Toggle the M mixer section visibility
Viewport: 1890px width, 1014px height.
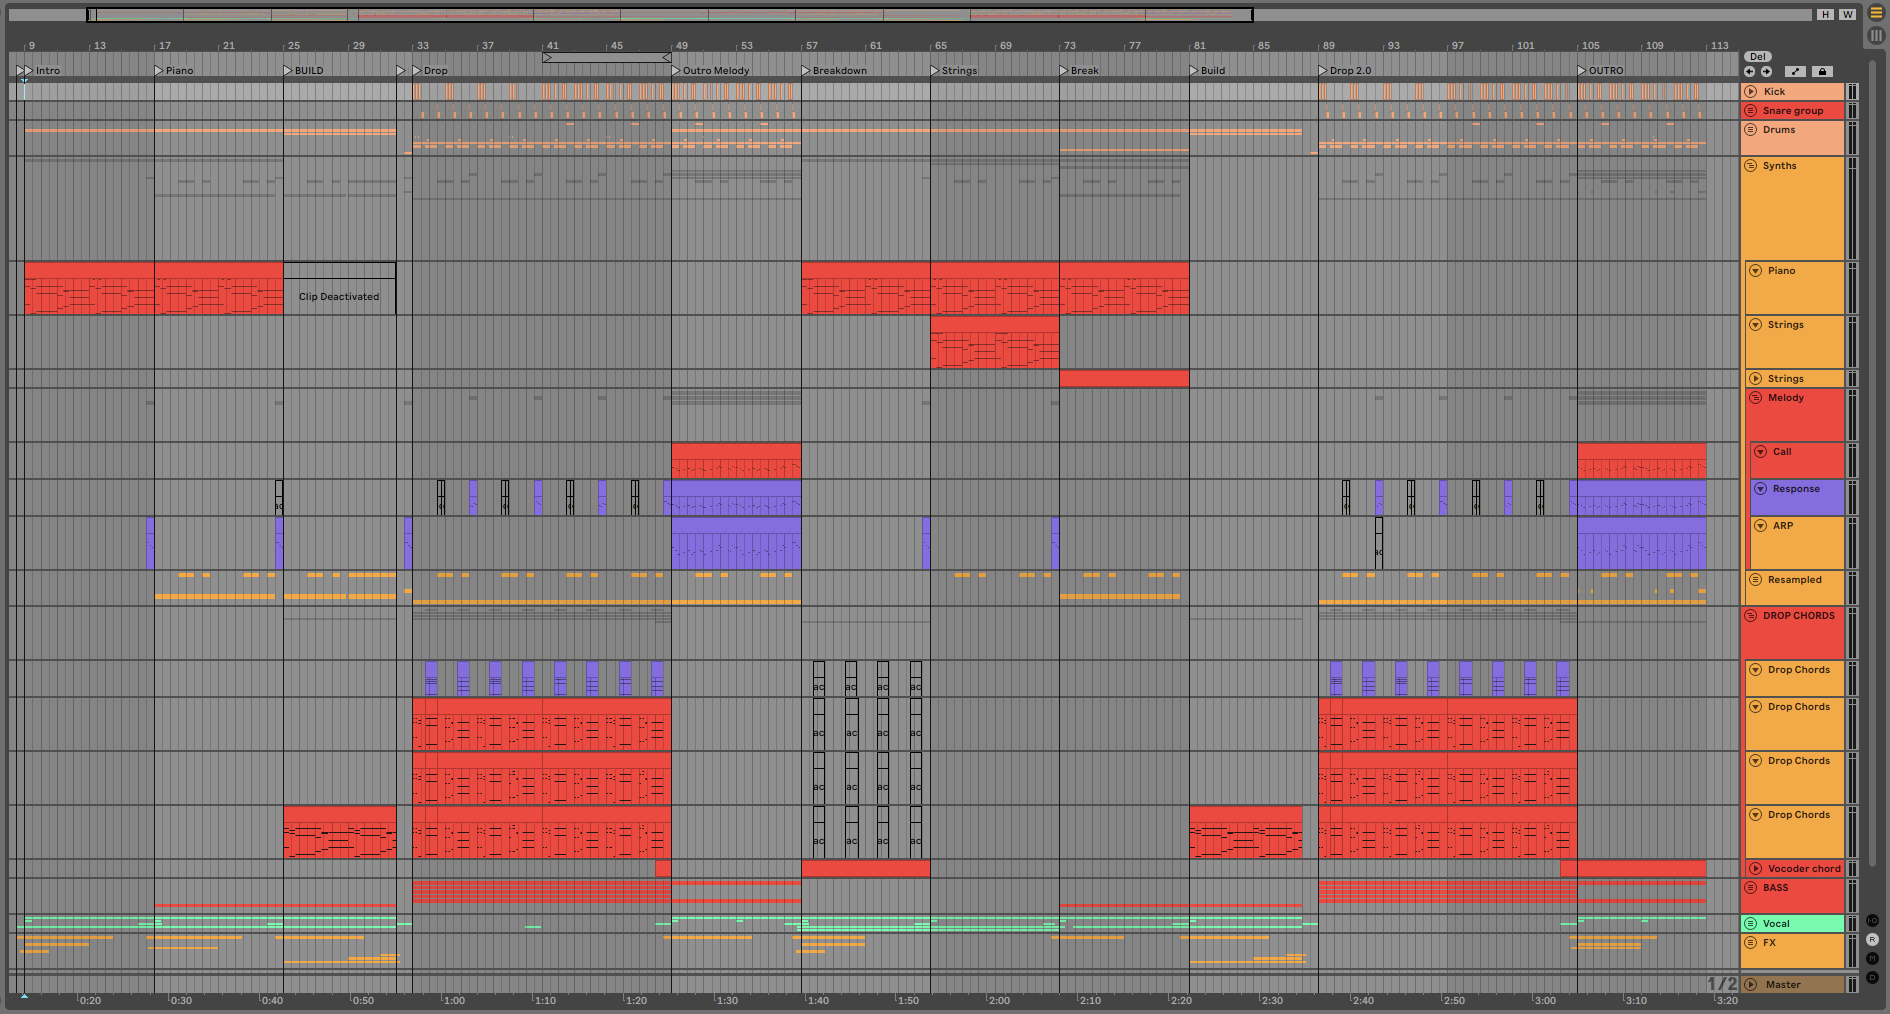click(1873, 959)
